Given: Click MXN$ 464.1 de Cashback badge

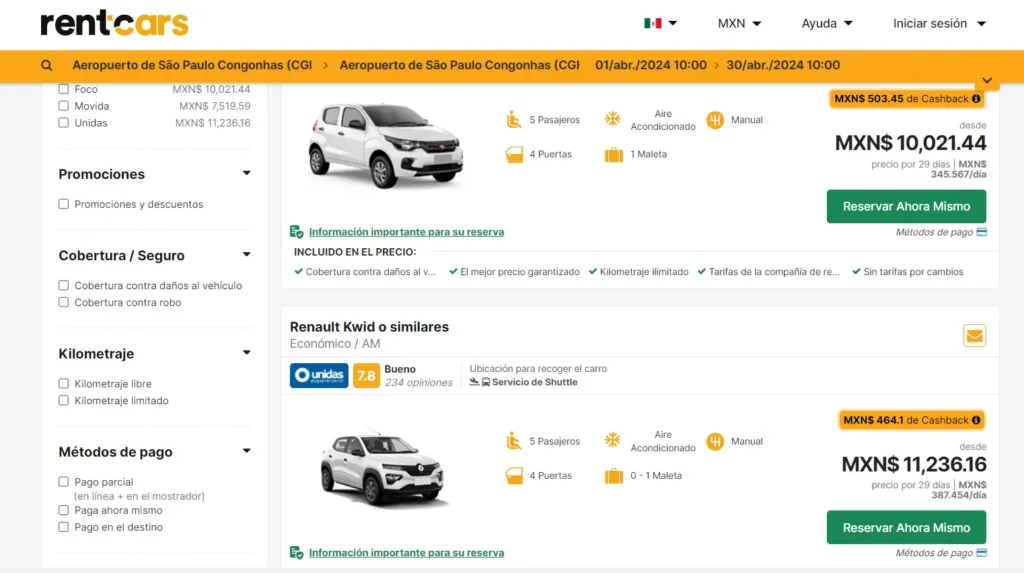Looking at the screenshot, I should click(912, 420).
